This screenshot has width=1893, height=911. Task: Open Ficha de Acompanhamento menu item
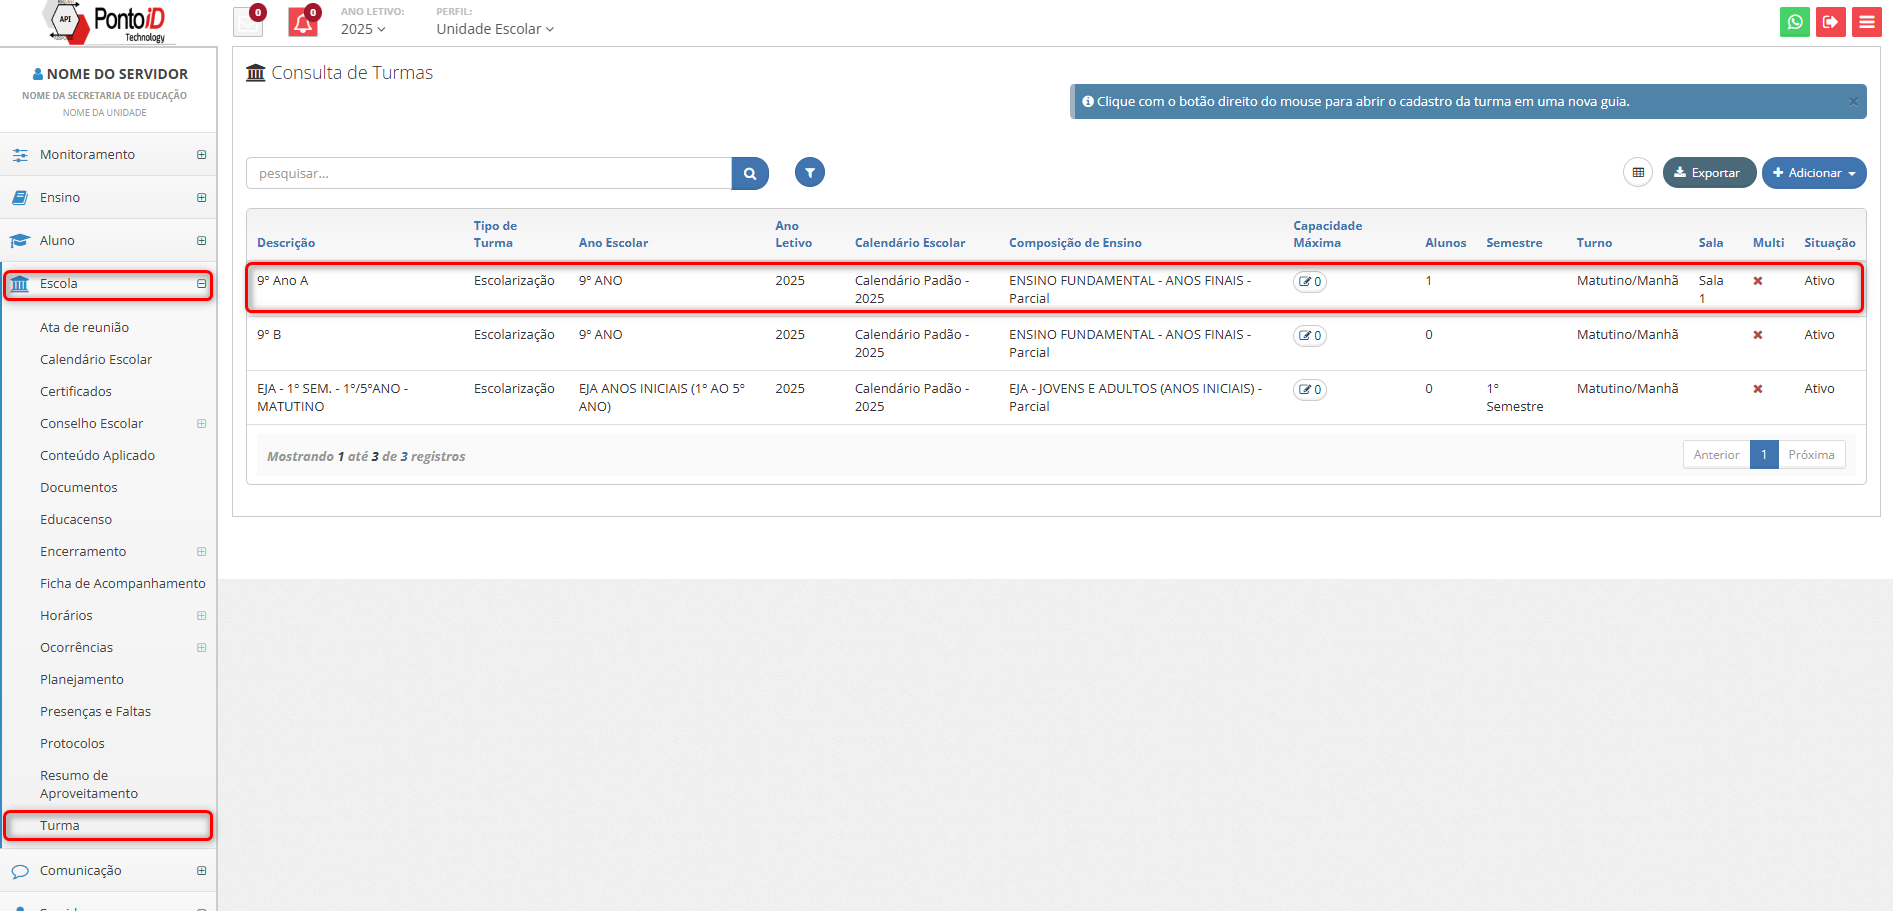[123, 584]
